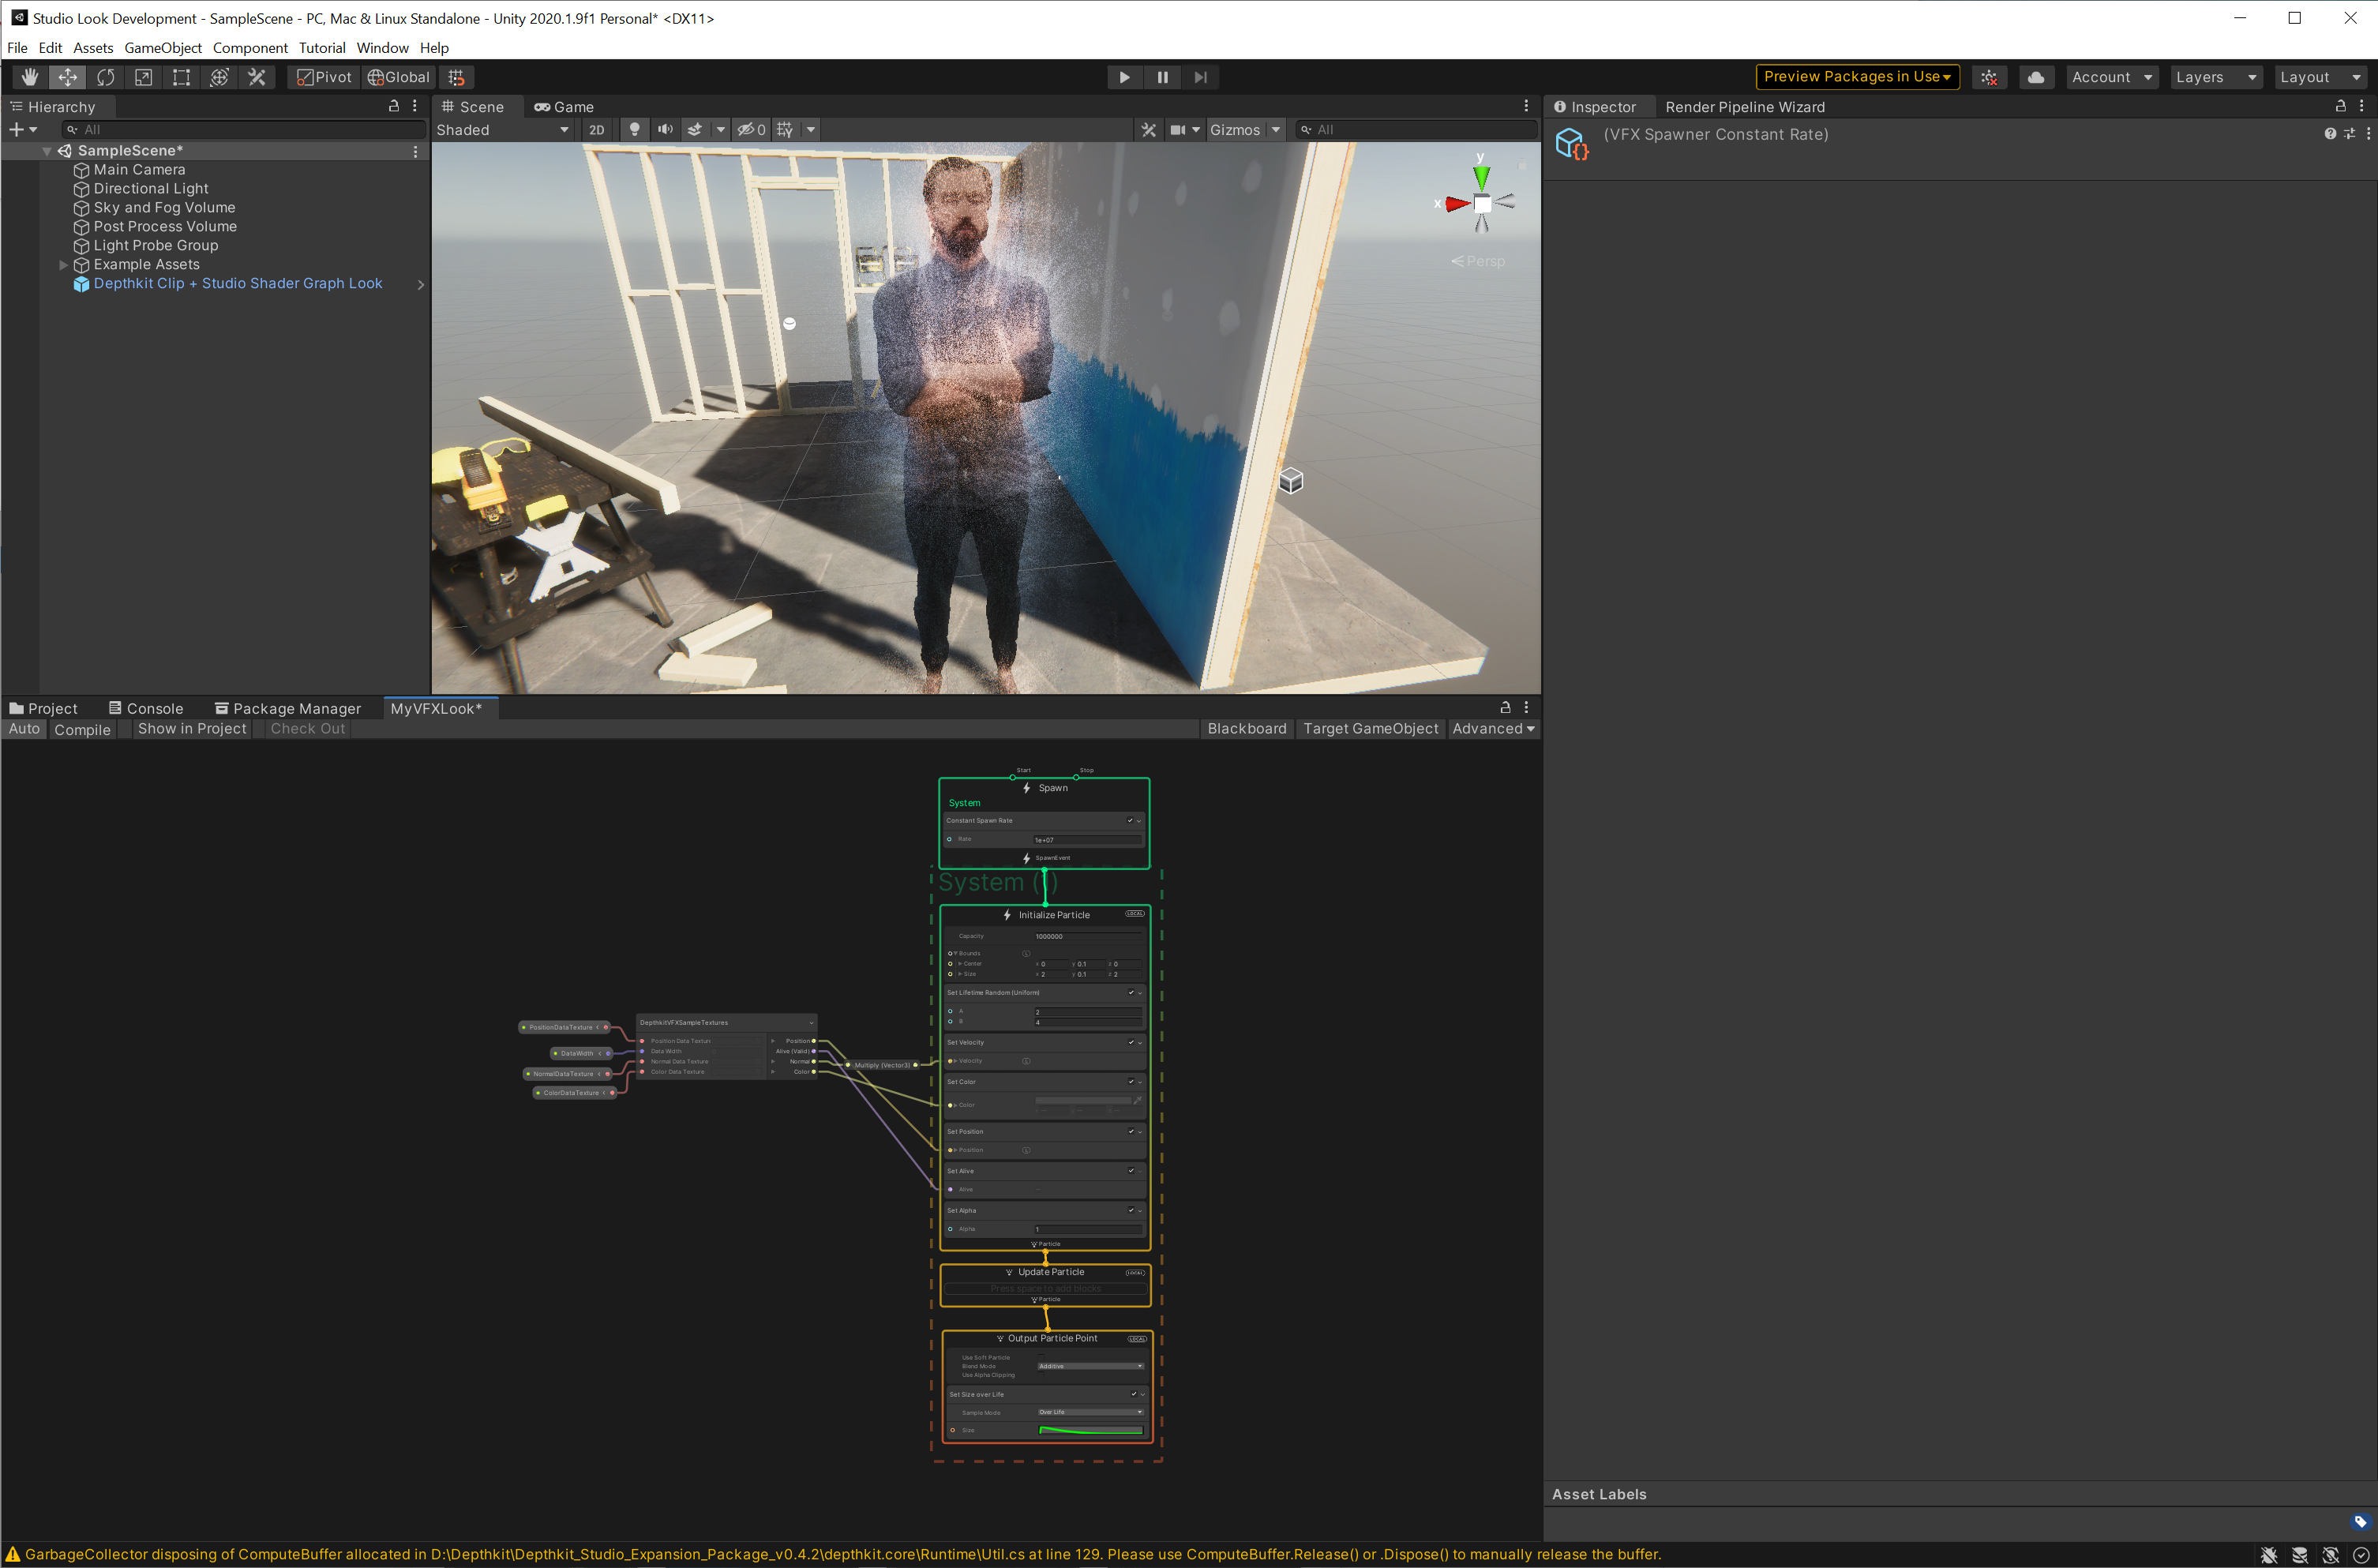Viewport: 2378px width, 1568px height.
Task: Select the Hand tool in toolbar
Action: pos(29,77)
